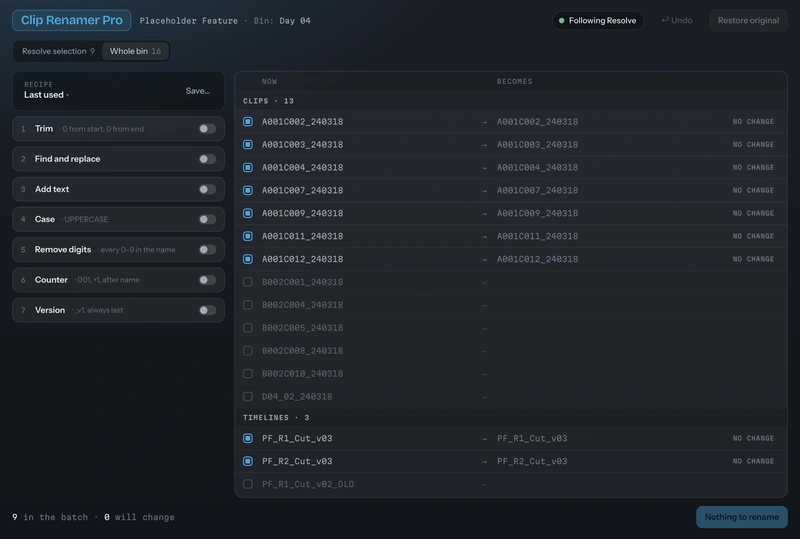Screen dimensions: 800x539
Task: Open the Trim step row
Action: 118,129
